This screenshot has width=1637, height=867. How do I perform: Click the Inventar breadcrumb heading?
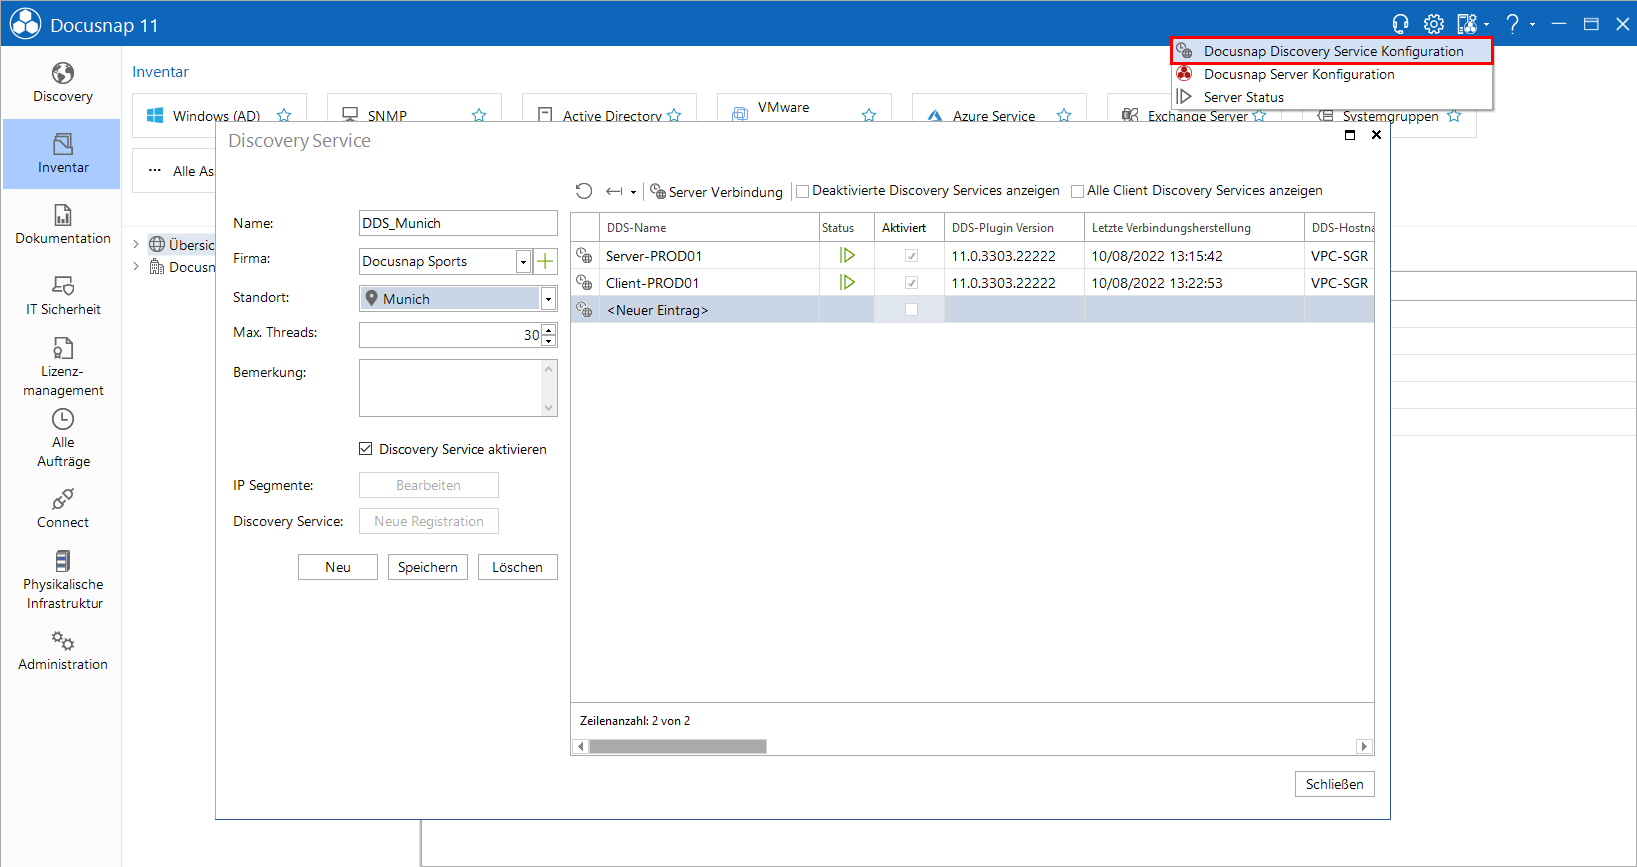pos(160,72)
